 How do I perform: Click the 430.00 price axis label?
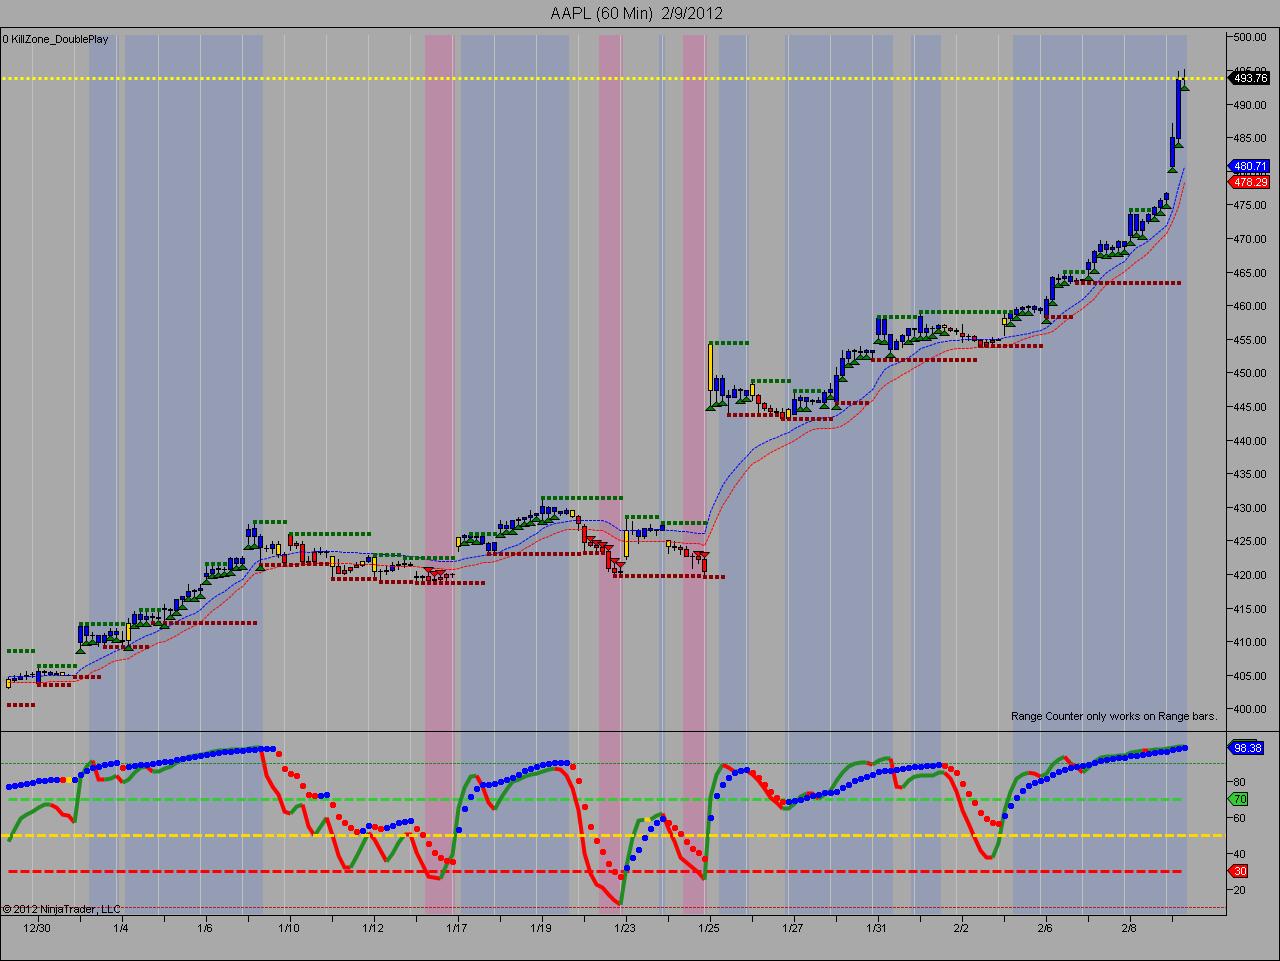(x=1250, y=508)
